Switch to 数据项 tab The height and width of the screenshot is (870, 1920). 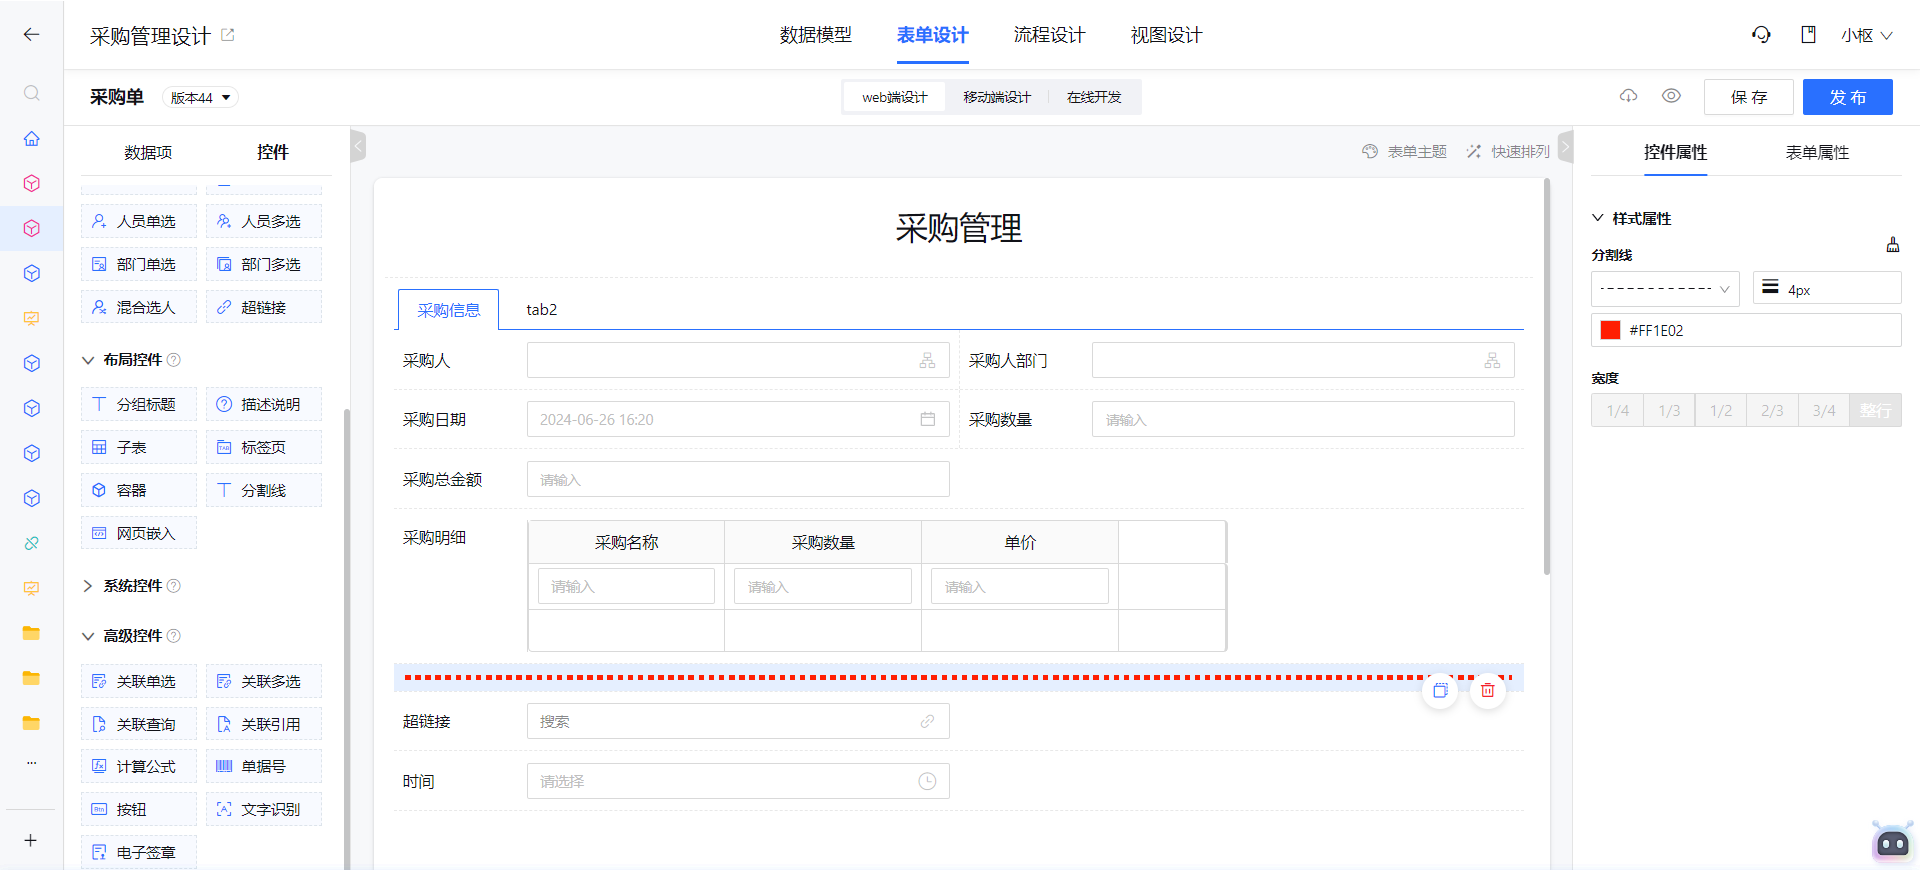148,152
